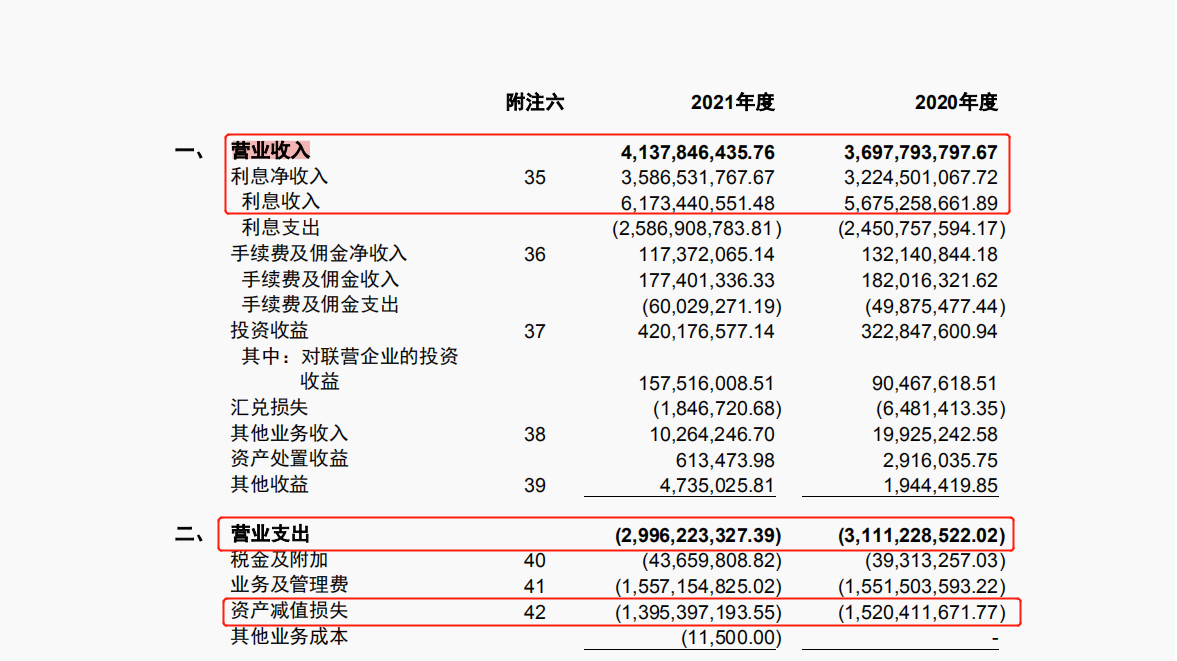
Task: Click value 182,016,321.62
Action: [929, 281]
